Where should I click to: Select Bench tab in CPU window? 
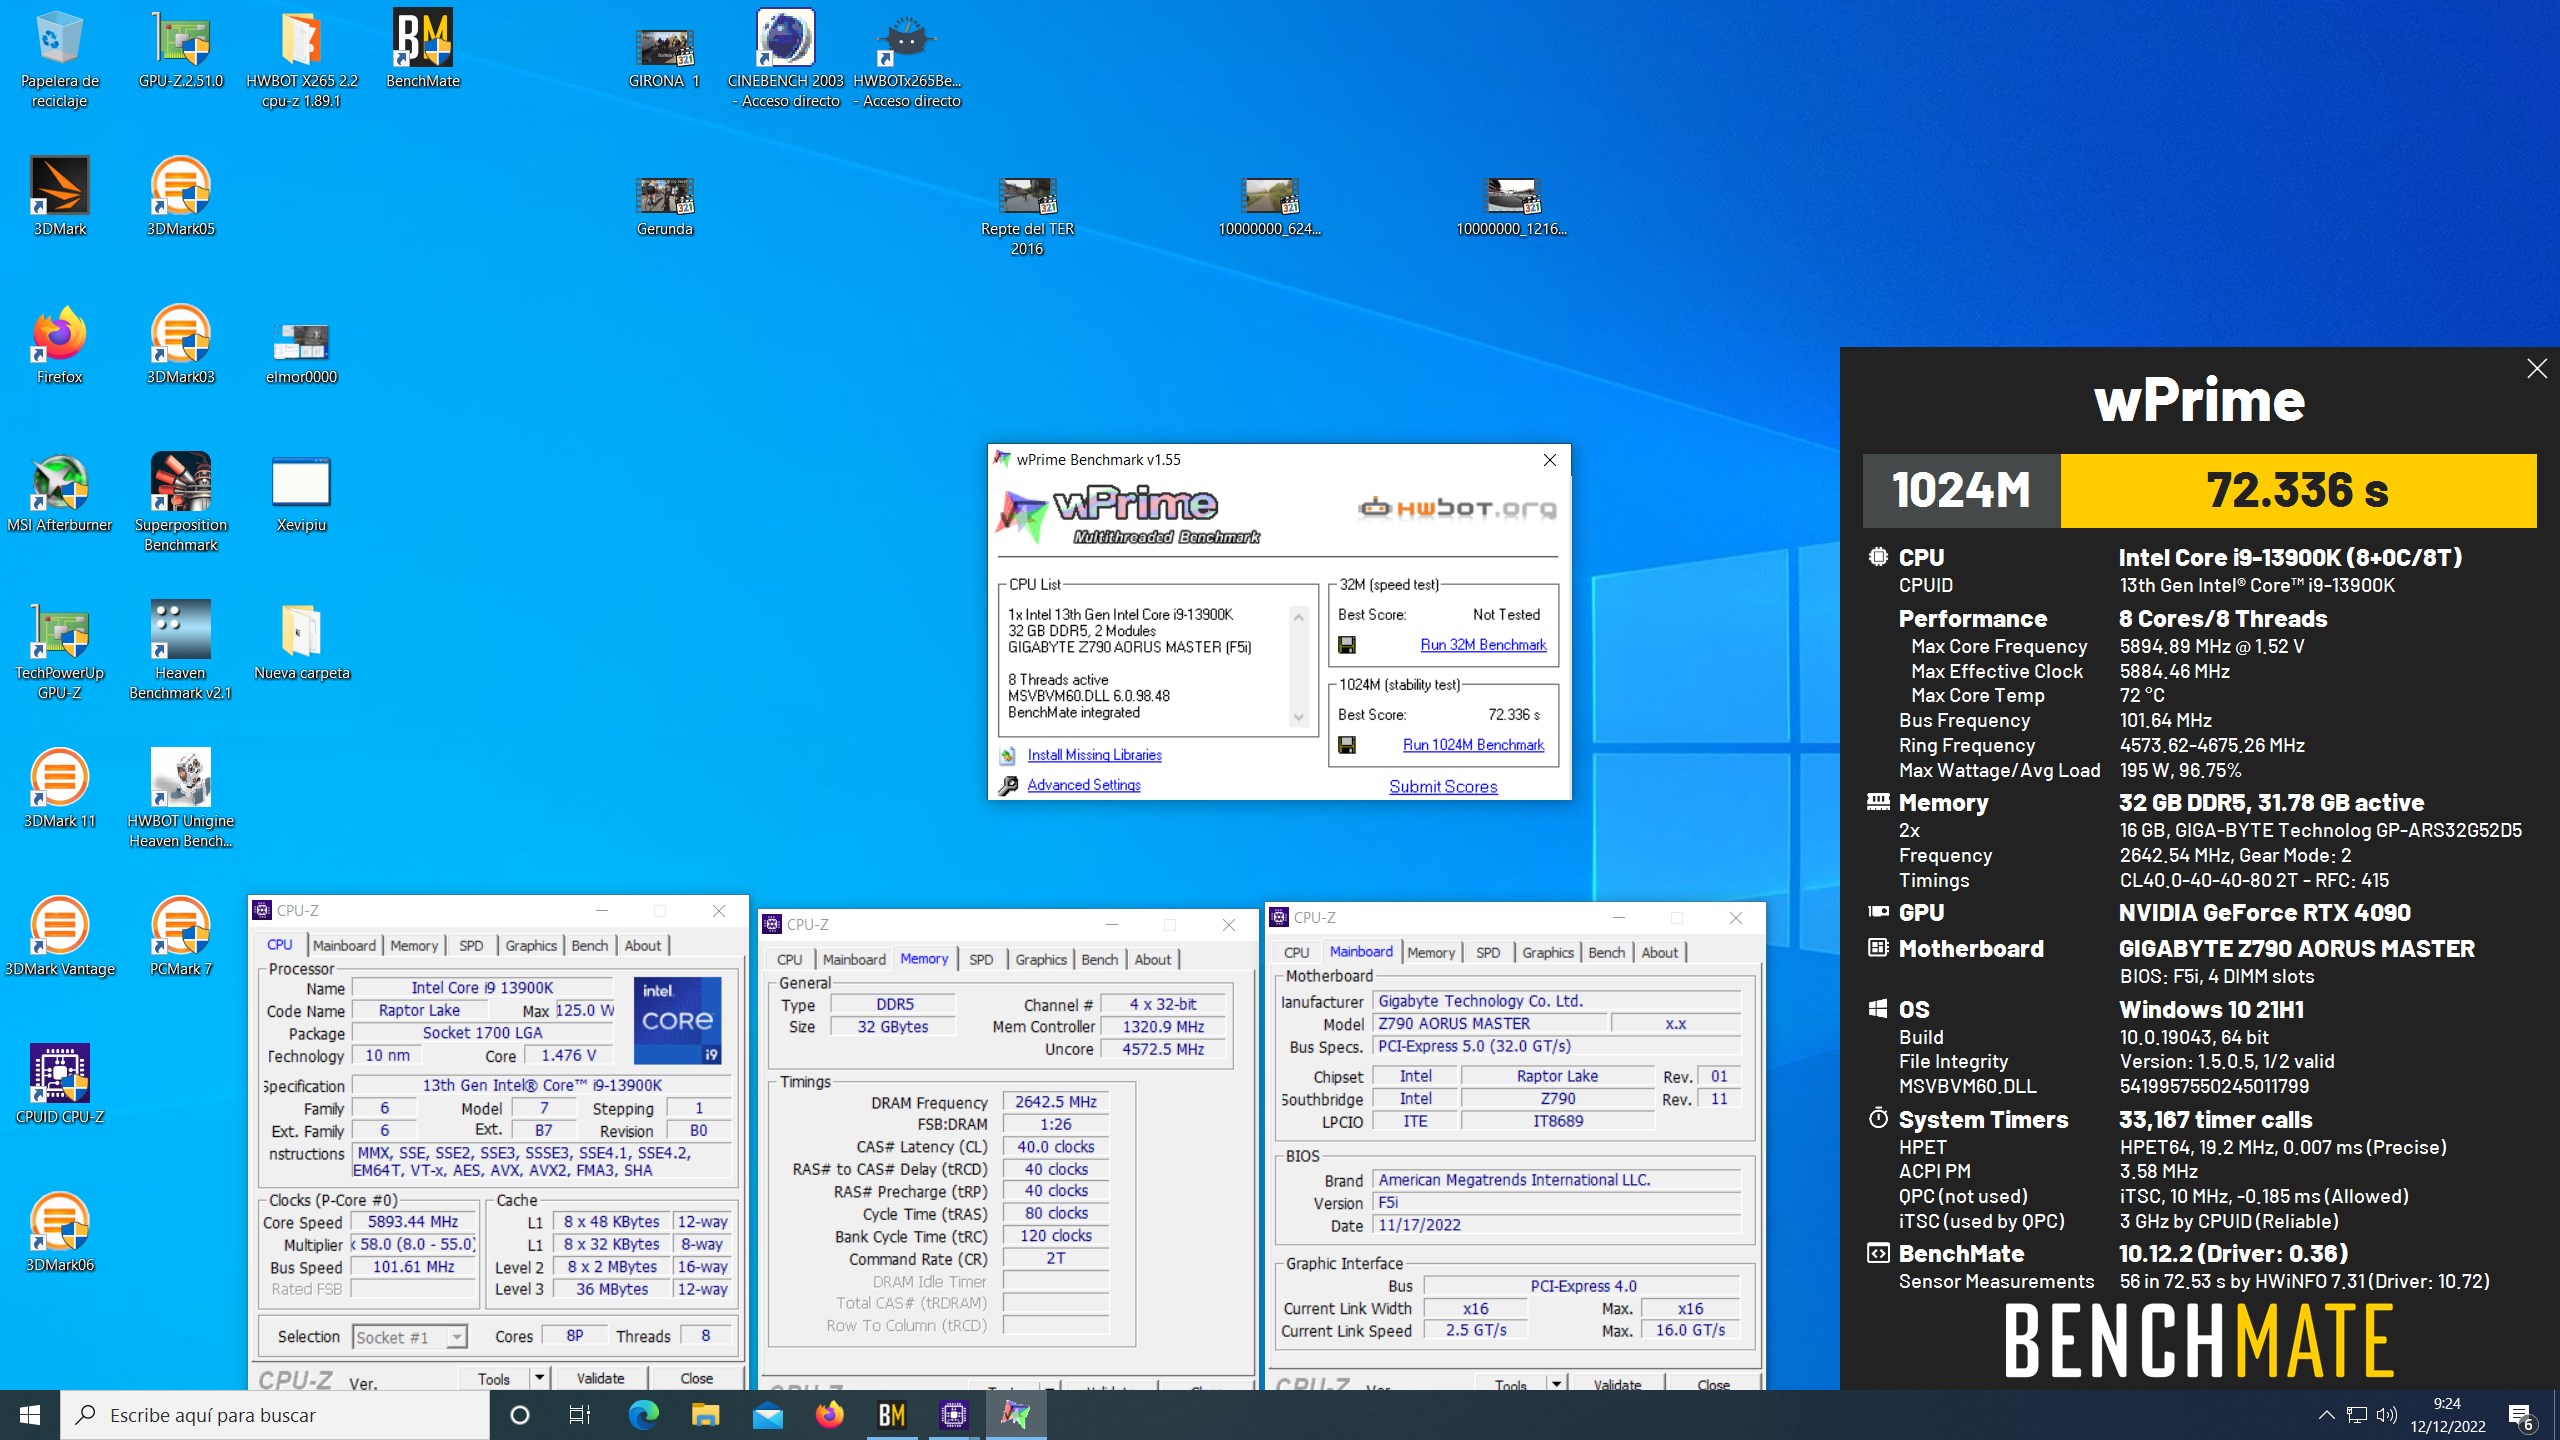click(x=589, y=945)
